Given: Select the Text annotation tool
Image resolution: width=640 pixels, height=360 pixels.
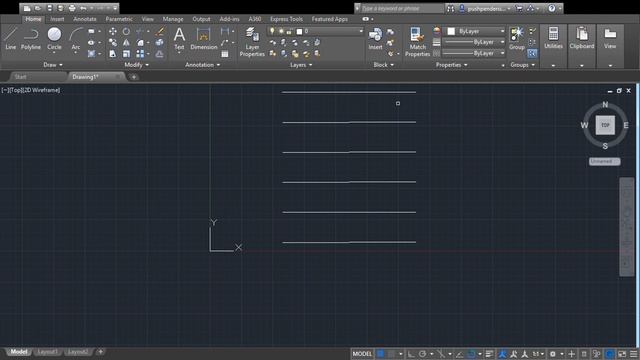Looking at the screenshot, I should (179, 39).
